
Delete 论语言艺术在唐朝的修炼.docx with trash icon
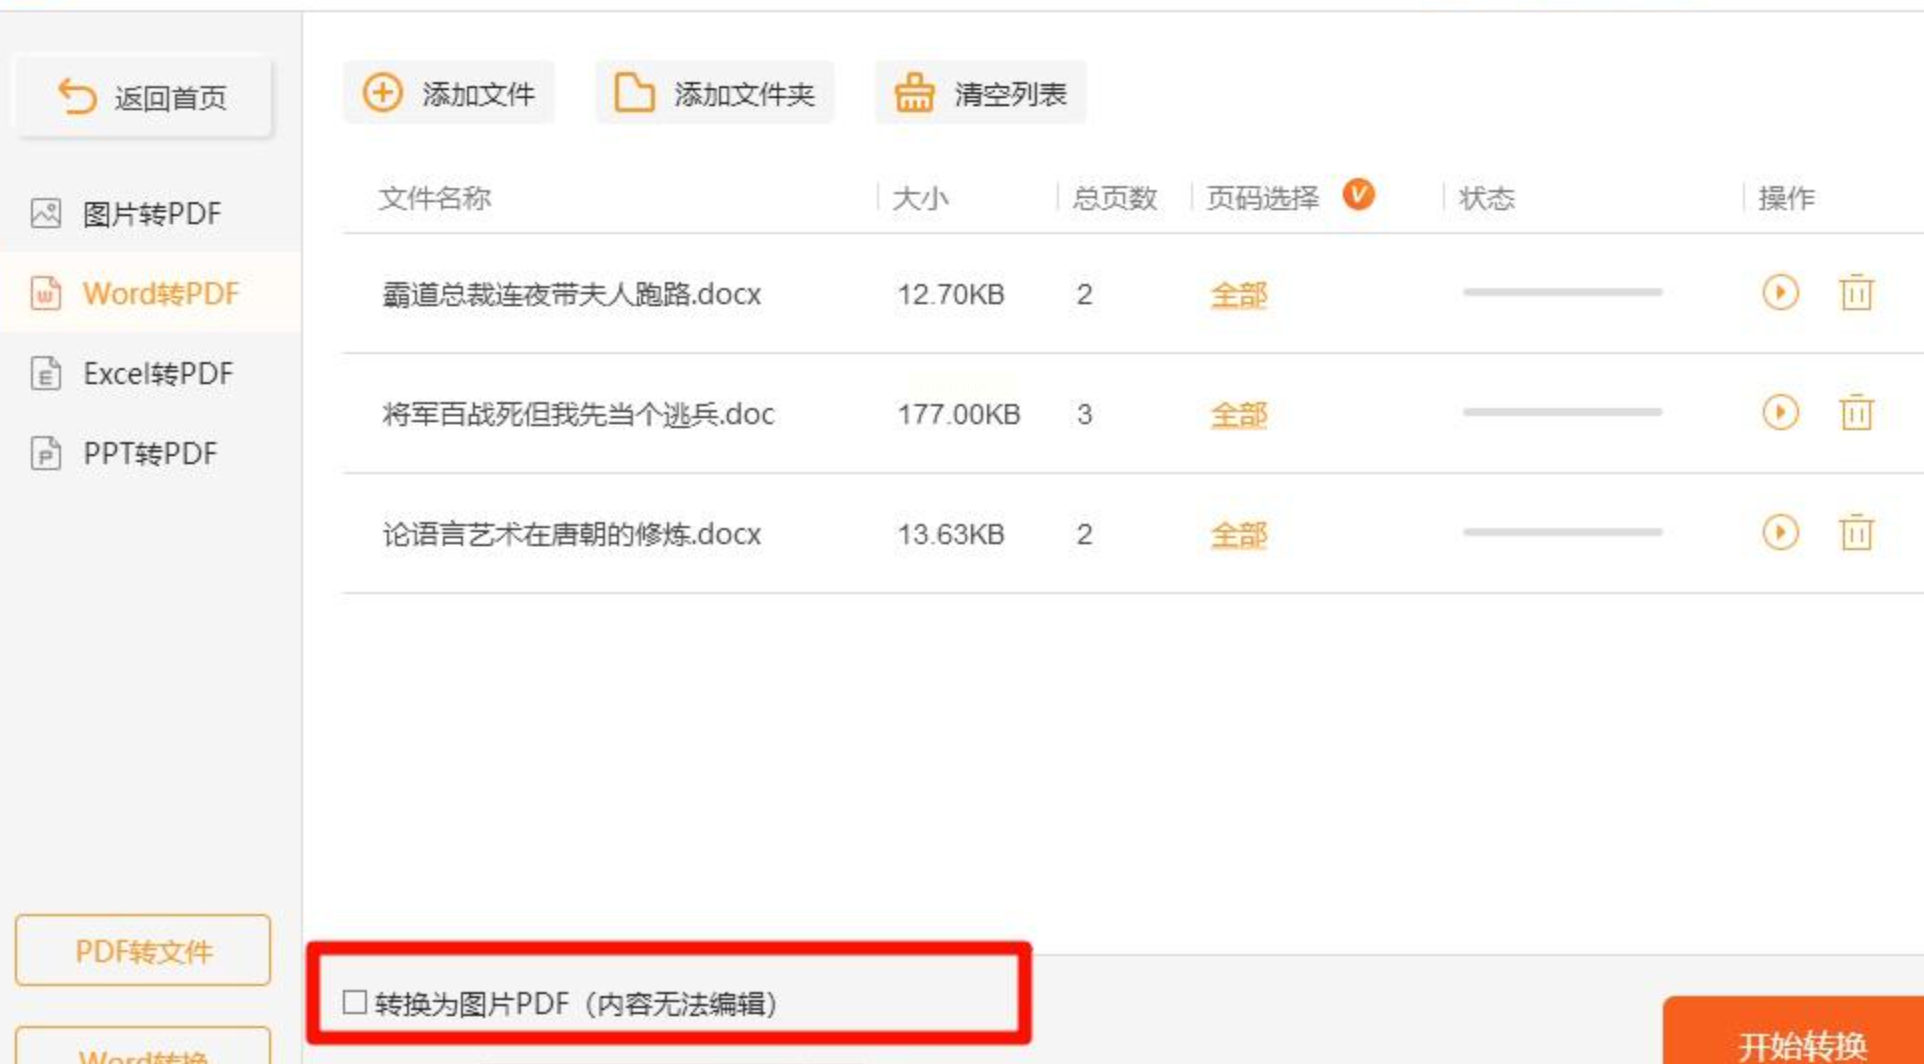coord(1856,532)
